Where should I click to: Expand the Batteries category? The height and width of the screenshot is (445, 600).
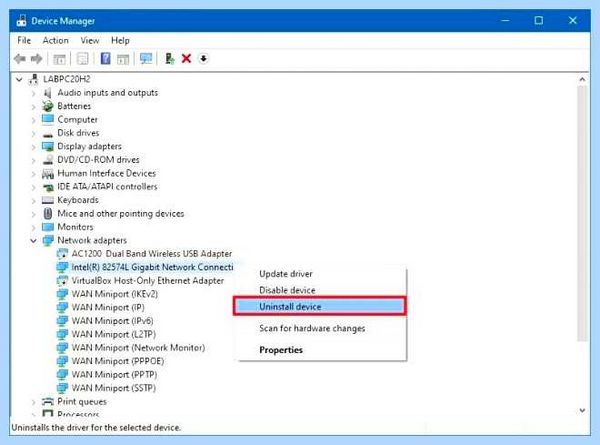click(x=34, y=107)
